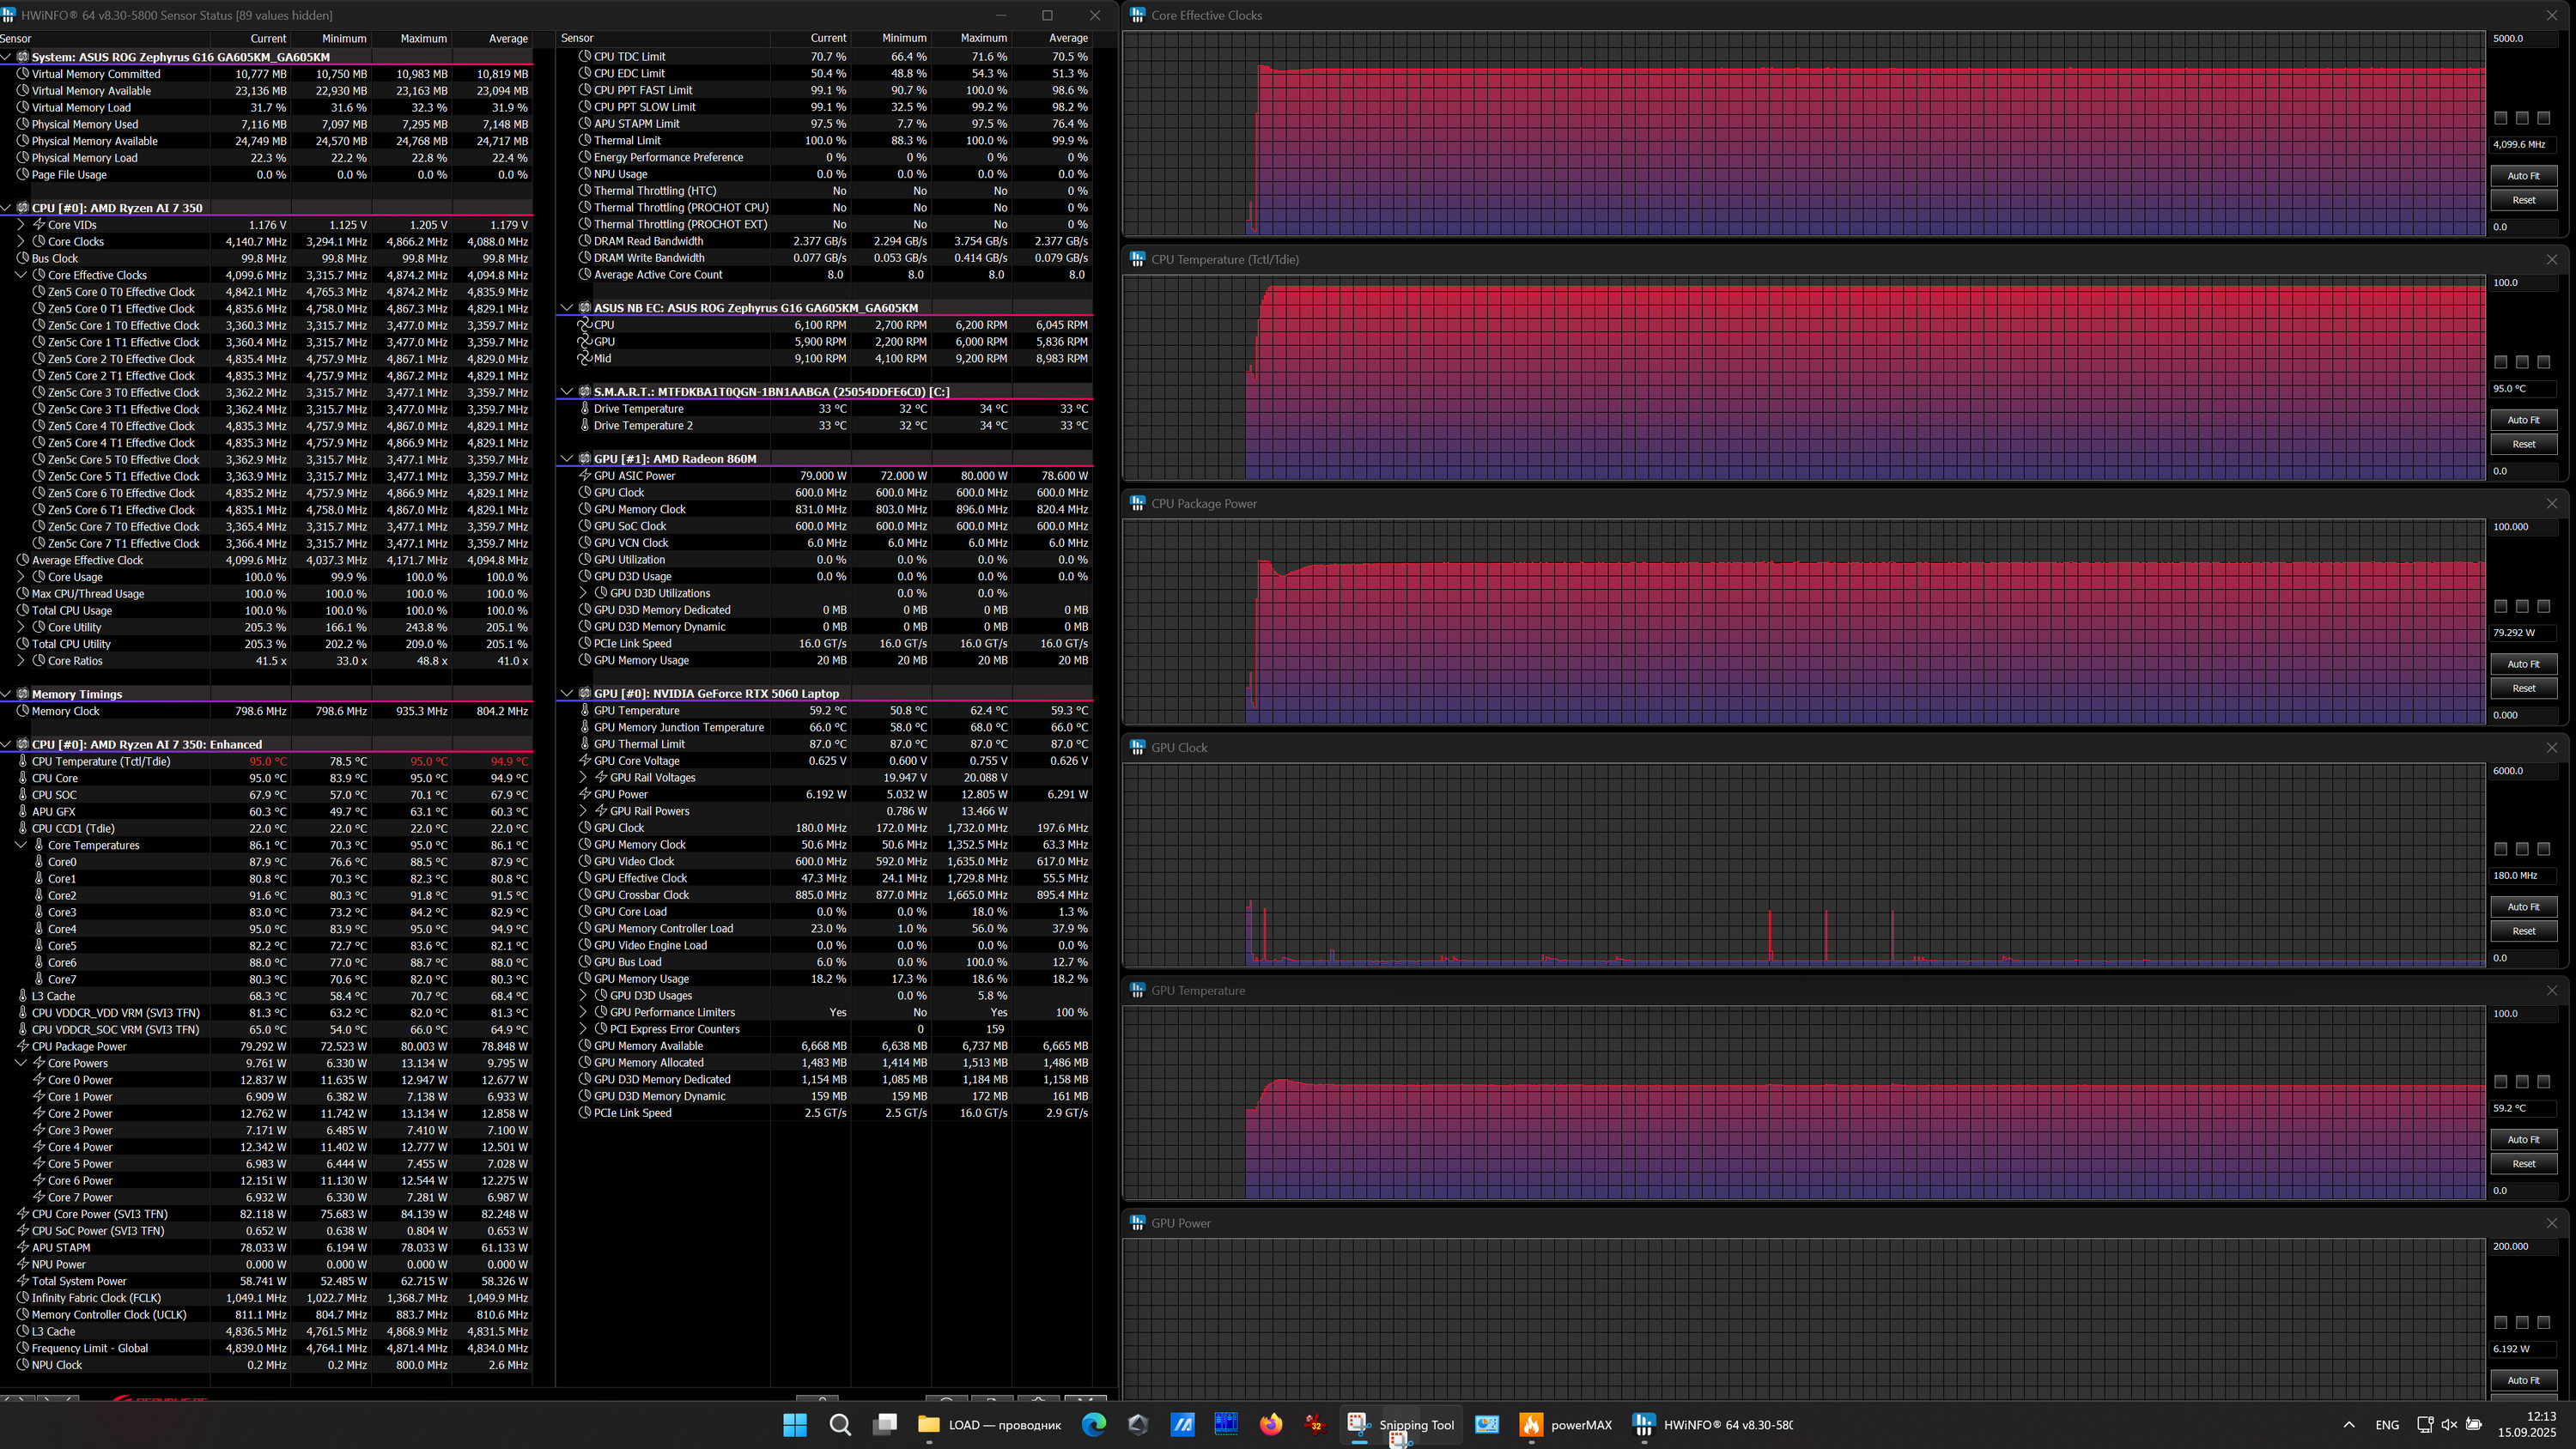
Task: Open Firefox from the taskbar
Action: tap(1270, 1424)
